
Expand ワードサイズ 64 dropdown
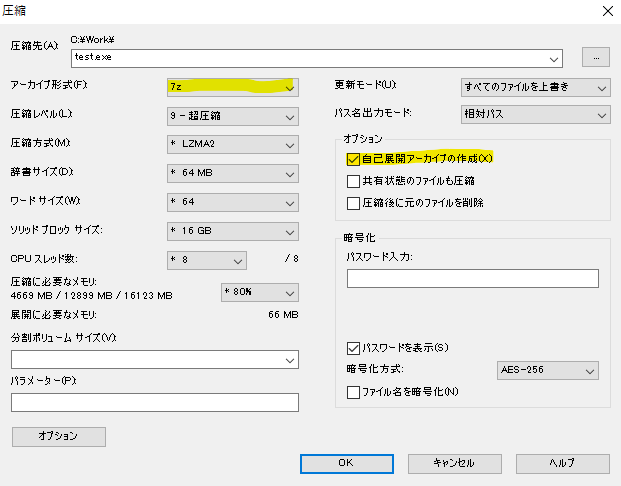click(233, 202)
